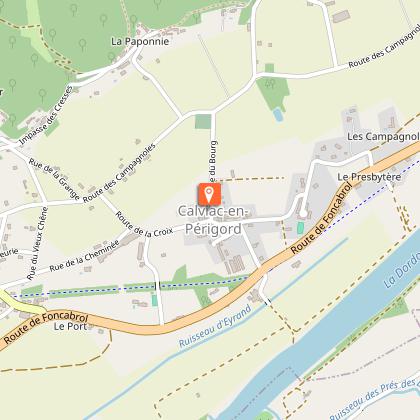Click Route de Foncabrol label near Le Port
The image size is (420, 420).
45,328
